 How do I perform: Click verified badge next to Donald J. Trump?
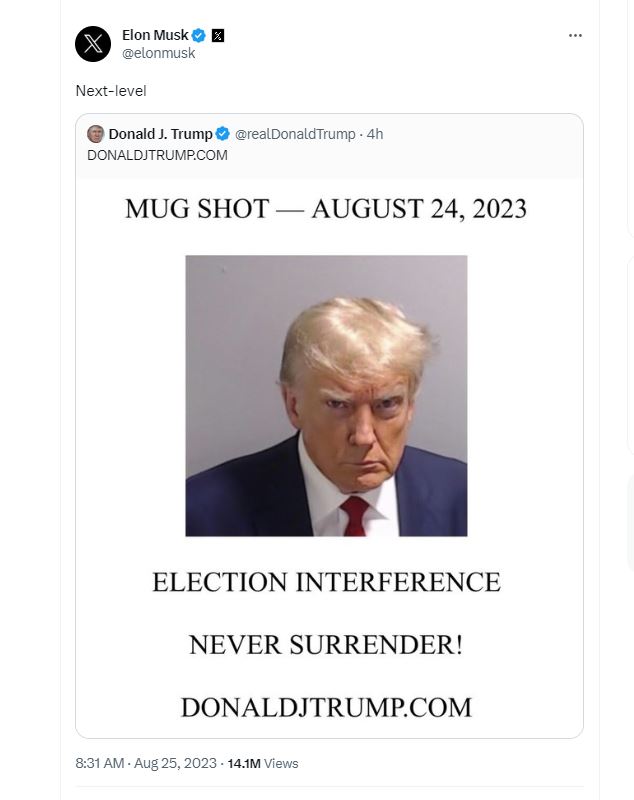coord(223,134)
